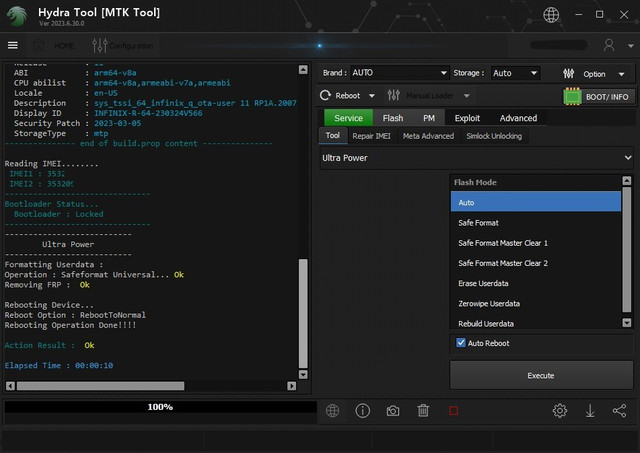Select the Repair IMEI sub-tab
The width and height of the screenshot is (640, 453).
coord(371,136)
